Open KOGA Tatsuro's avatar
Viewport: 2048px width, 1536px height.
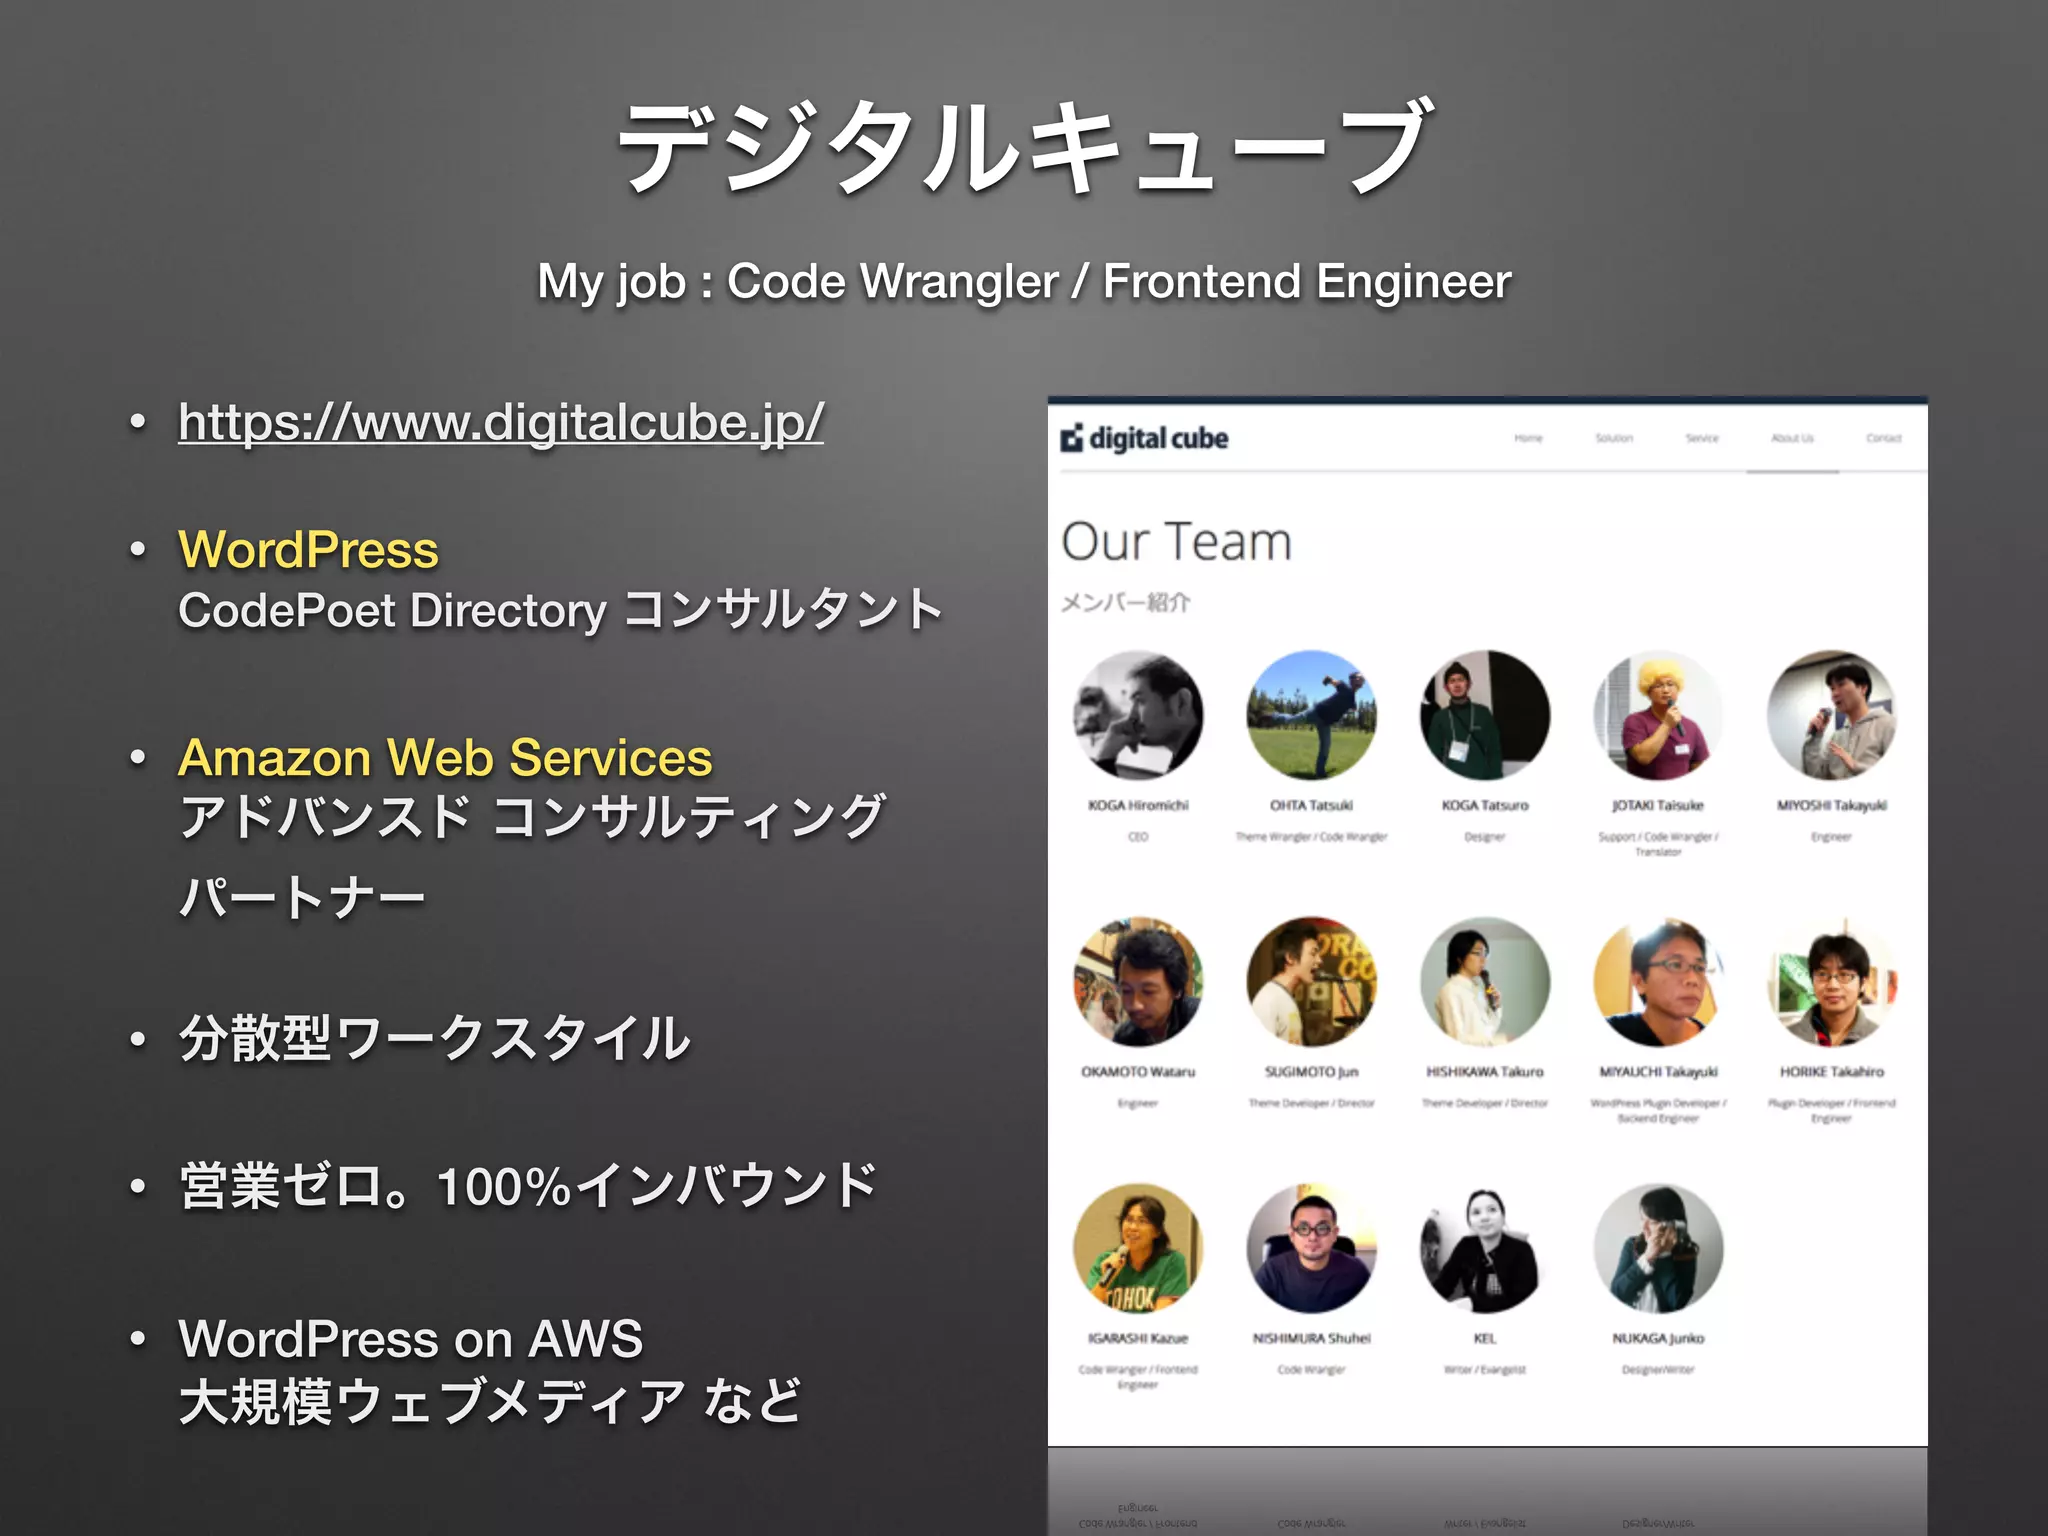(1485, 715)
